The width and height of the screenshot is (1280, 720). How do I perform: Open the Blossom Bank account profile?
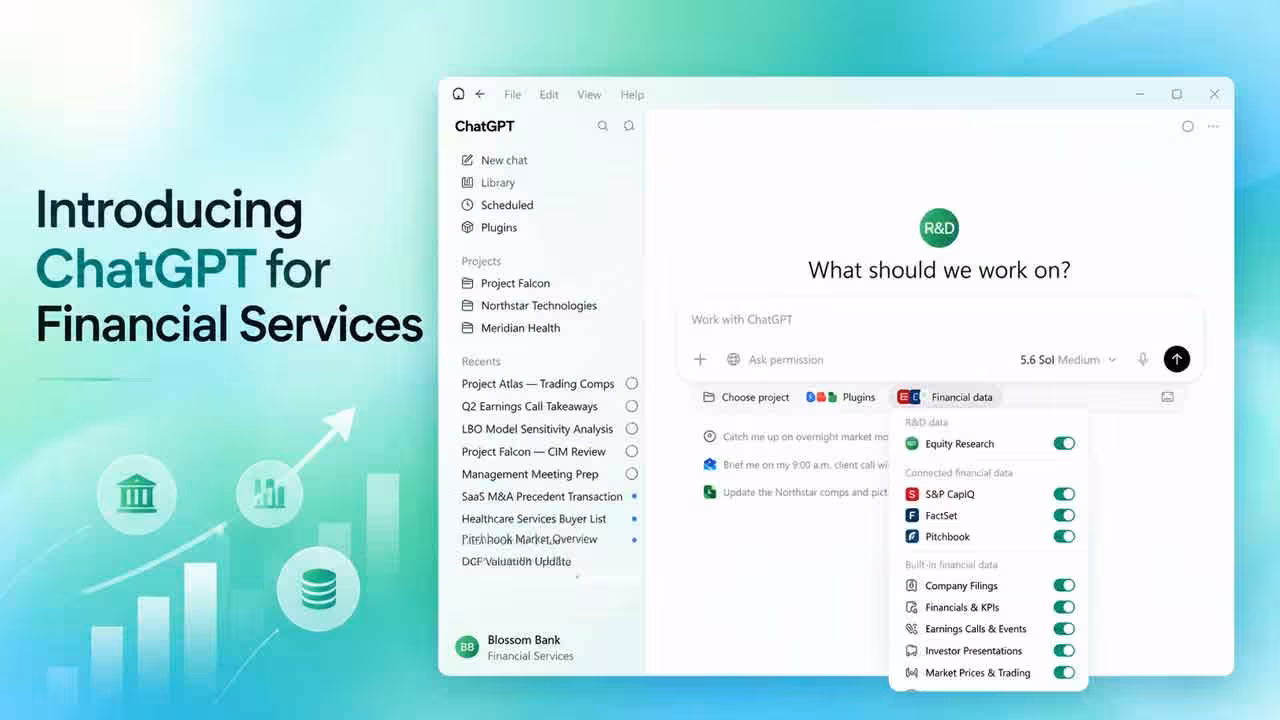(x=516, y=647)
